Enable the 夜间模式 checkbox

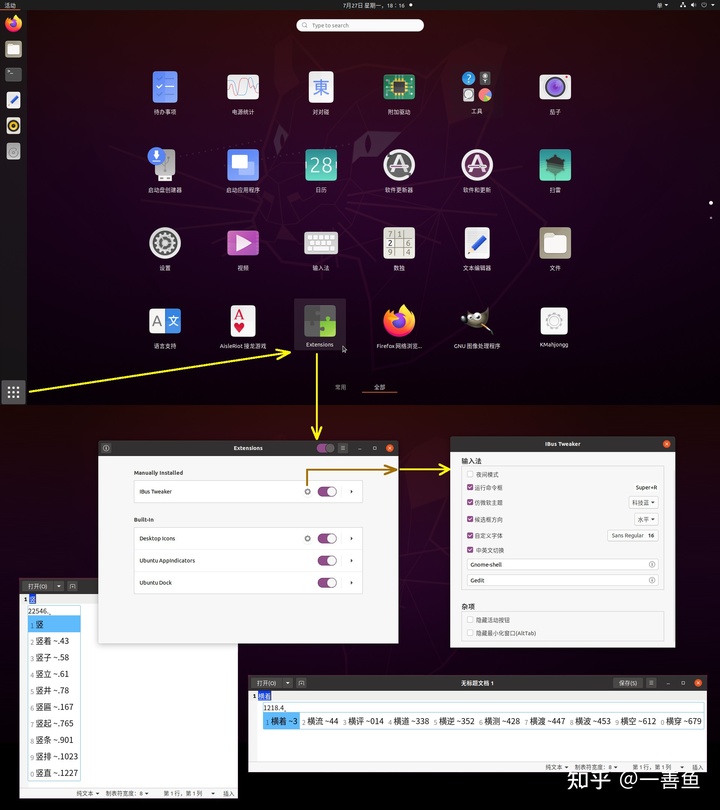(x=470, y=474)
